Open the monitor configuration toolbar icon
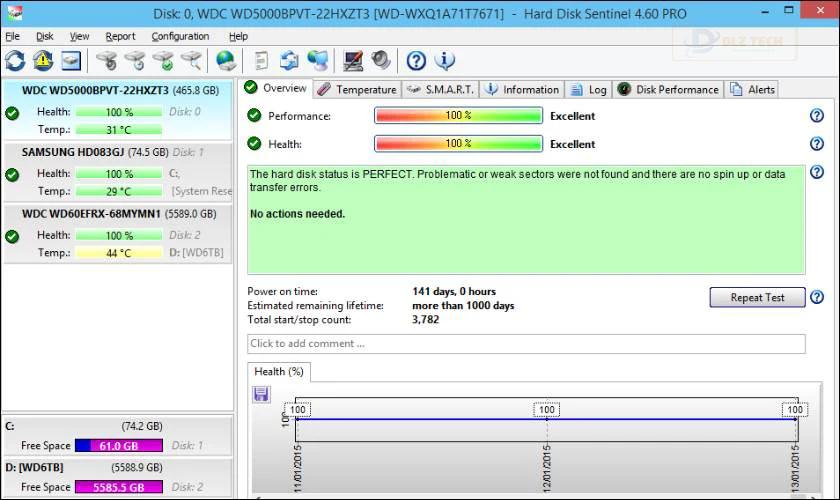This screenshot has width=840, height=500. click(353, 61)
